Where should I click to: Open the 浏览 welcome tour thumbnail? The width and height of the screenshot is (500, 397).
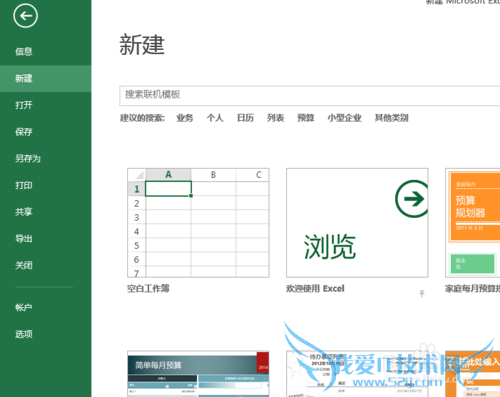tap(357, 223)
